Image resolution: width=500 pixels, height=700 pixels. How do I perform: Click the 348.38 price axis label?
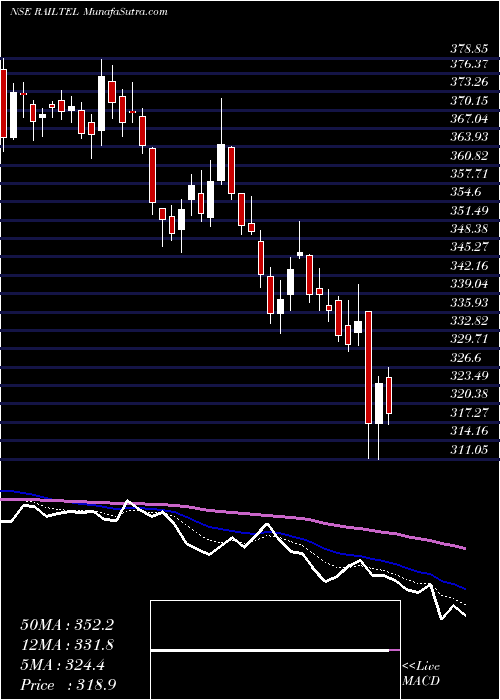pyautogui.click(x=468, y=229)
